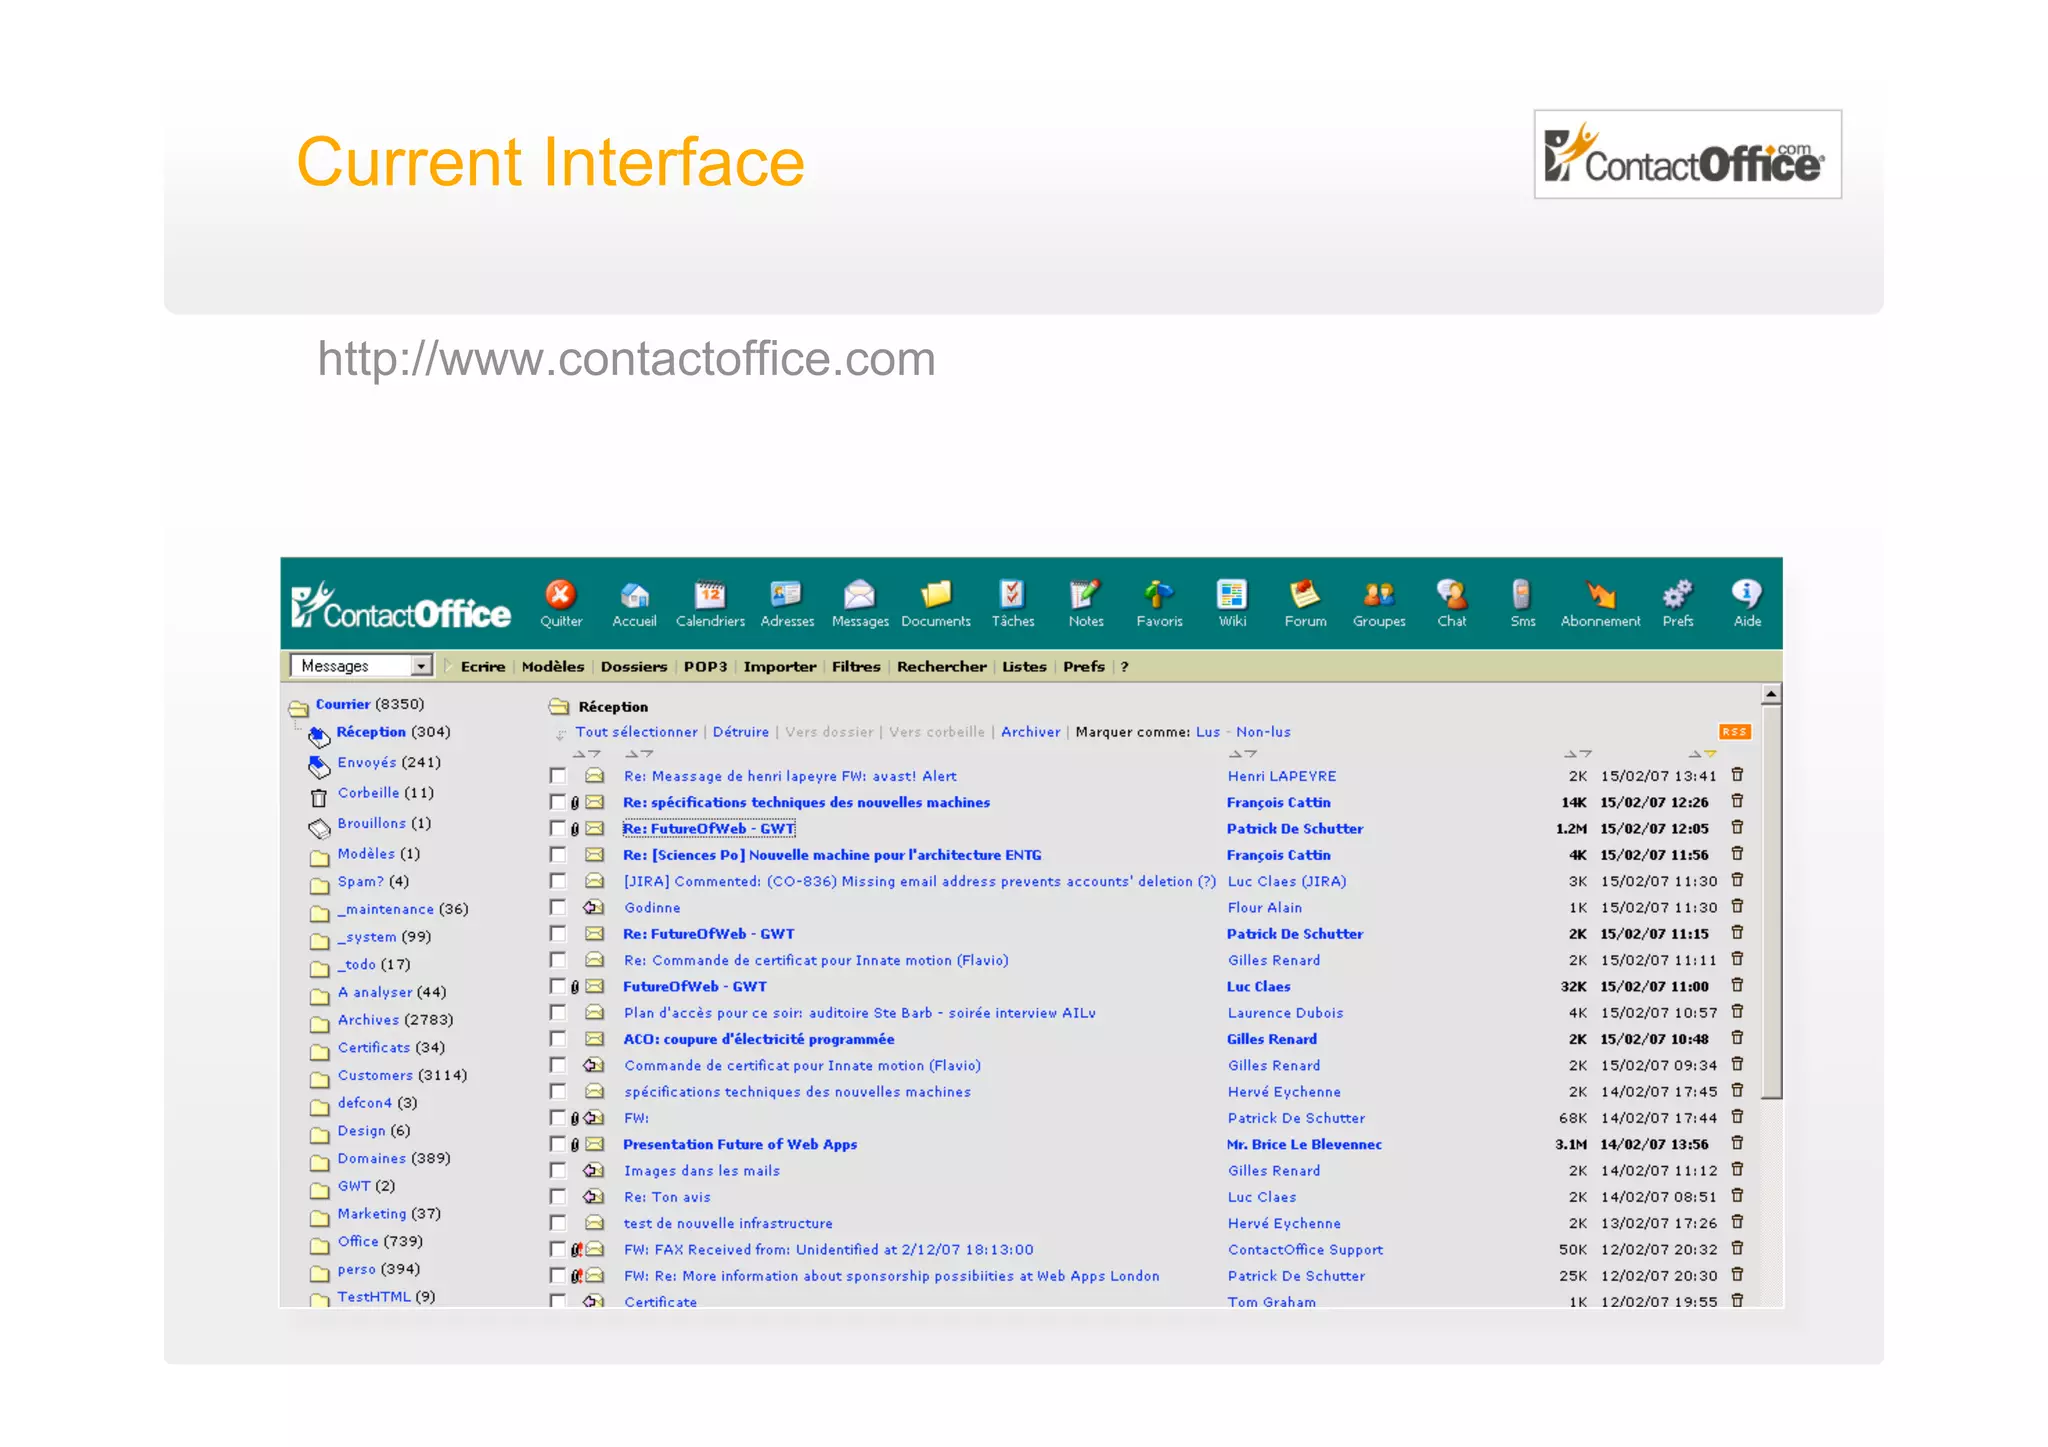
Task: Click the Chat icon
Action: pos(1451,595)
